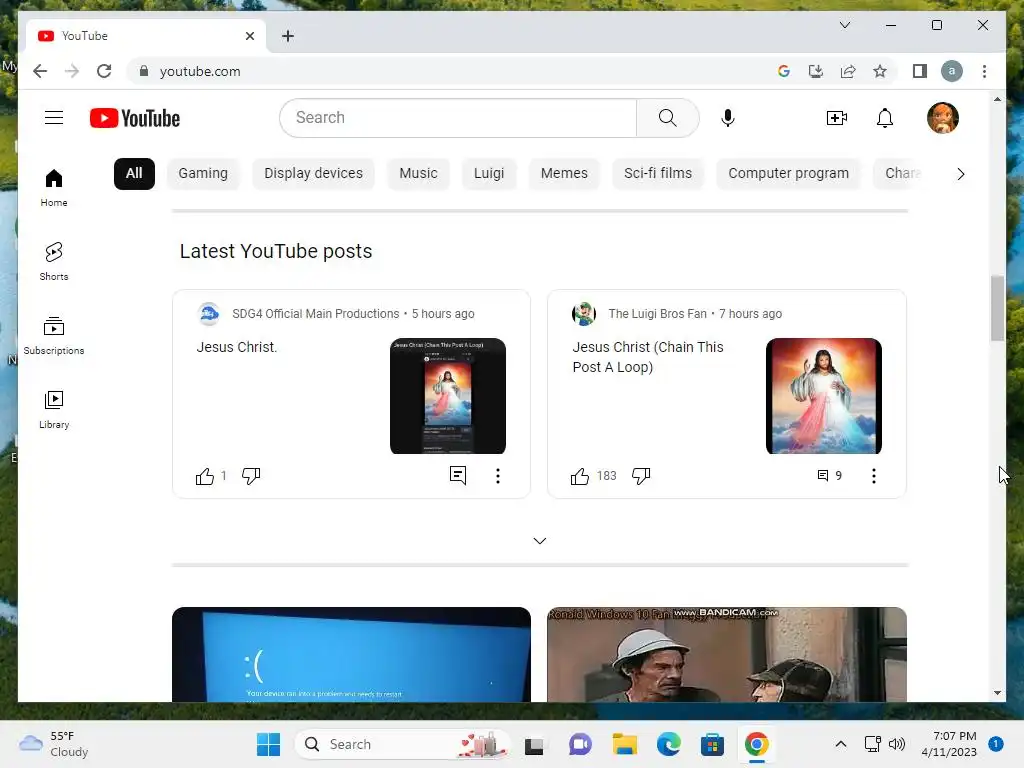Go back in browser history
Screen dimensions: 1024x768
[x=40, y=71]
